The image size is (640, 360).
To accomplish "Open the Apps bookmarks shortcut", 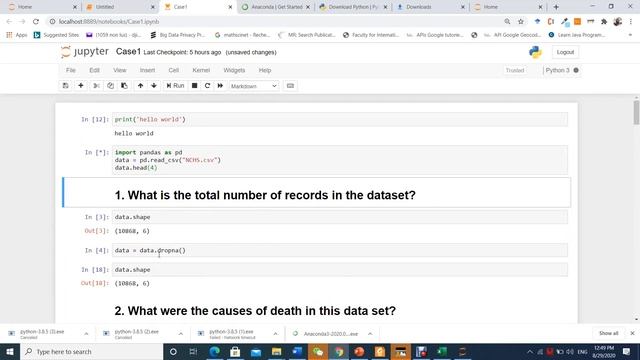I will coord(17,35).
